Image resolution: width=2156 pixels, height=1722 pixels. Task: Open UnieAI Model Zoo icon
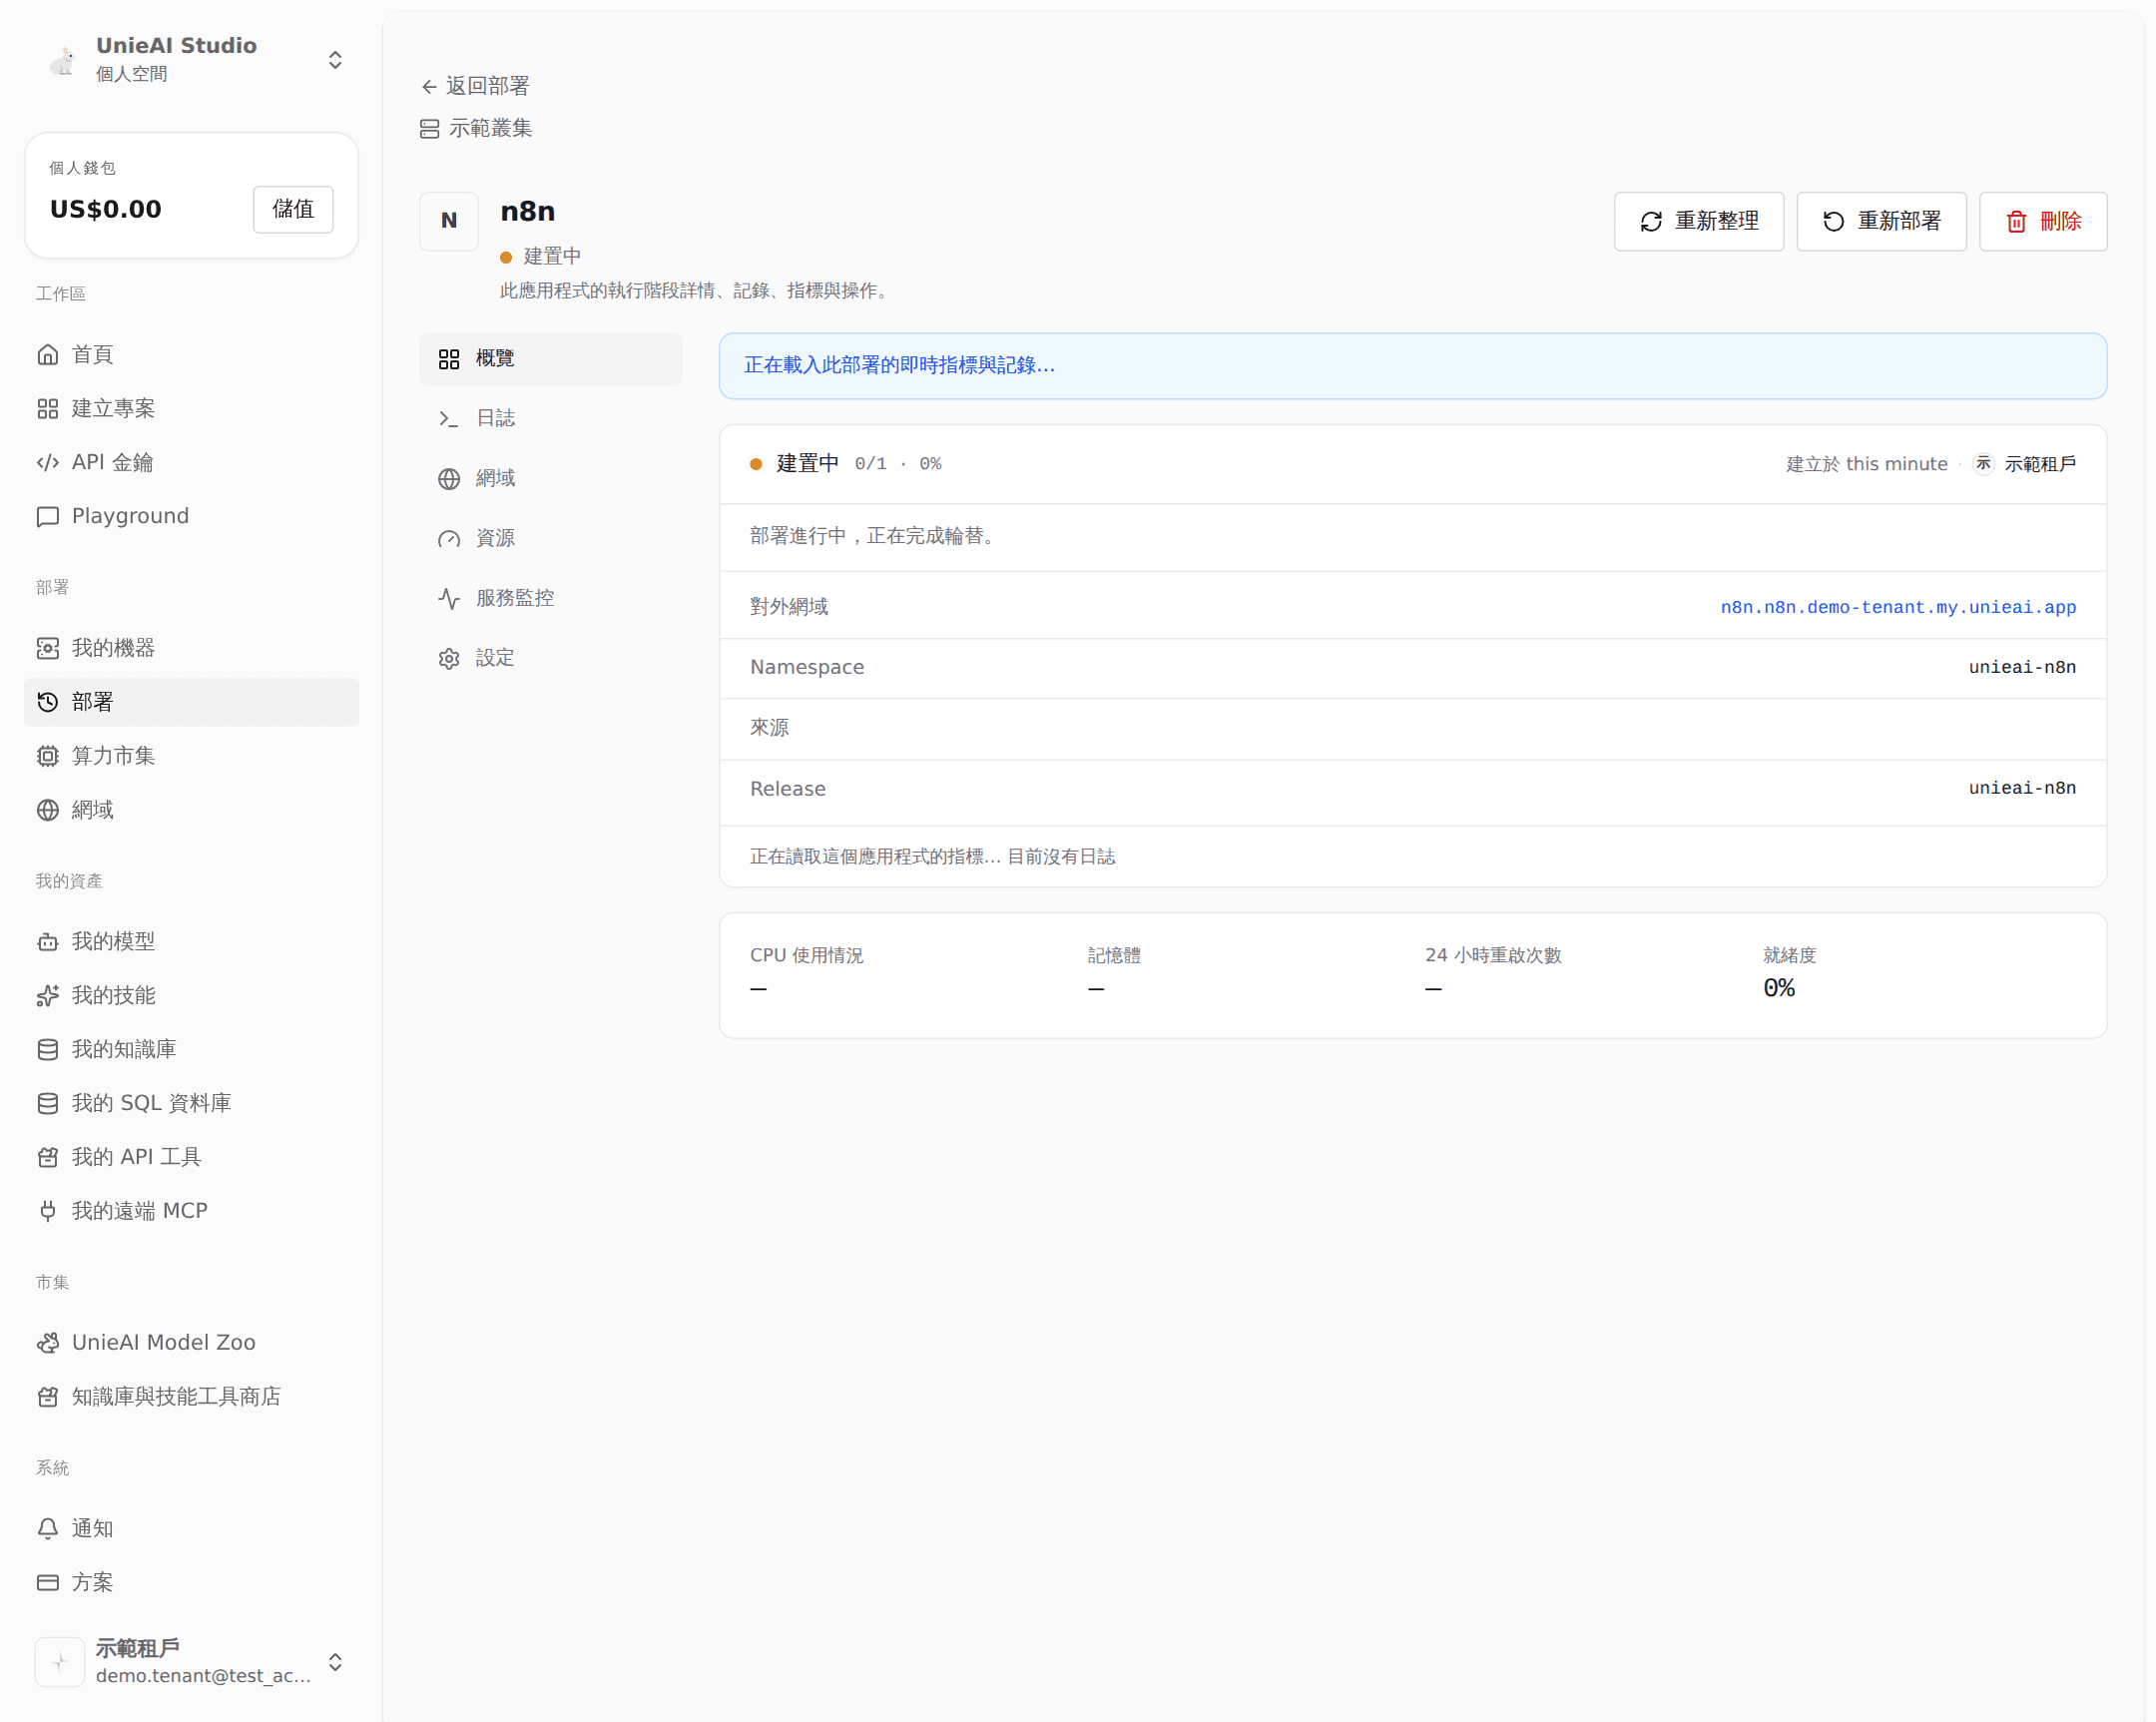[x=48, y=1342]
